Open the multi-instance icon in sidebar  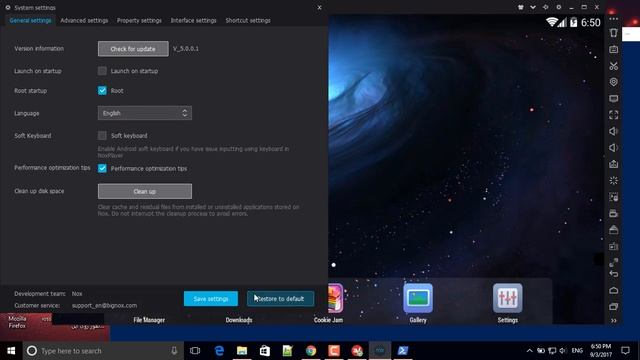tap(613, 197)
